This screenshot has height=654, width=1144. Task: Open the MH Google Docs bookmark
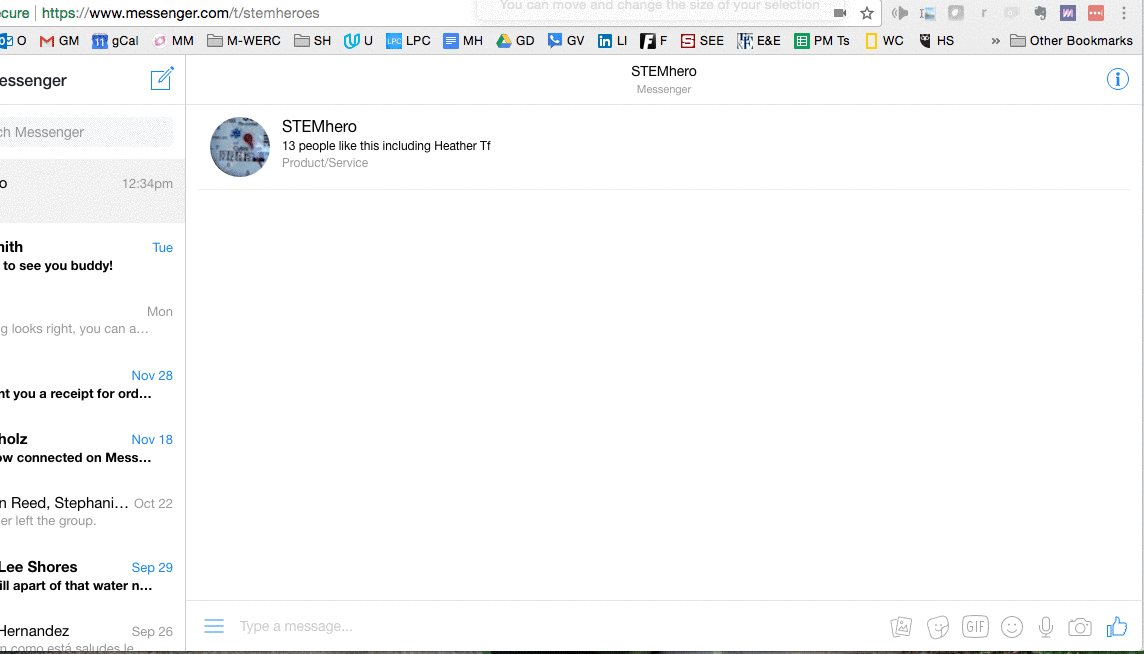(x=463, y=41)
